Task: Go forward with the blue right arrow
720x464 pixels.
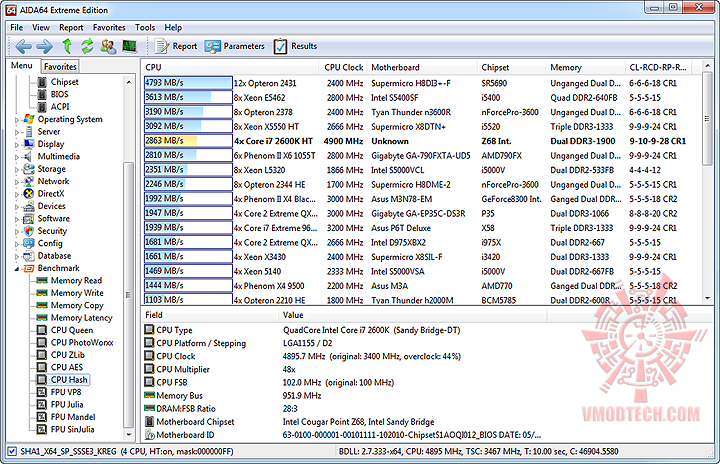Action: 45,46
